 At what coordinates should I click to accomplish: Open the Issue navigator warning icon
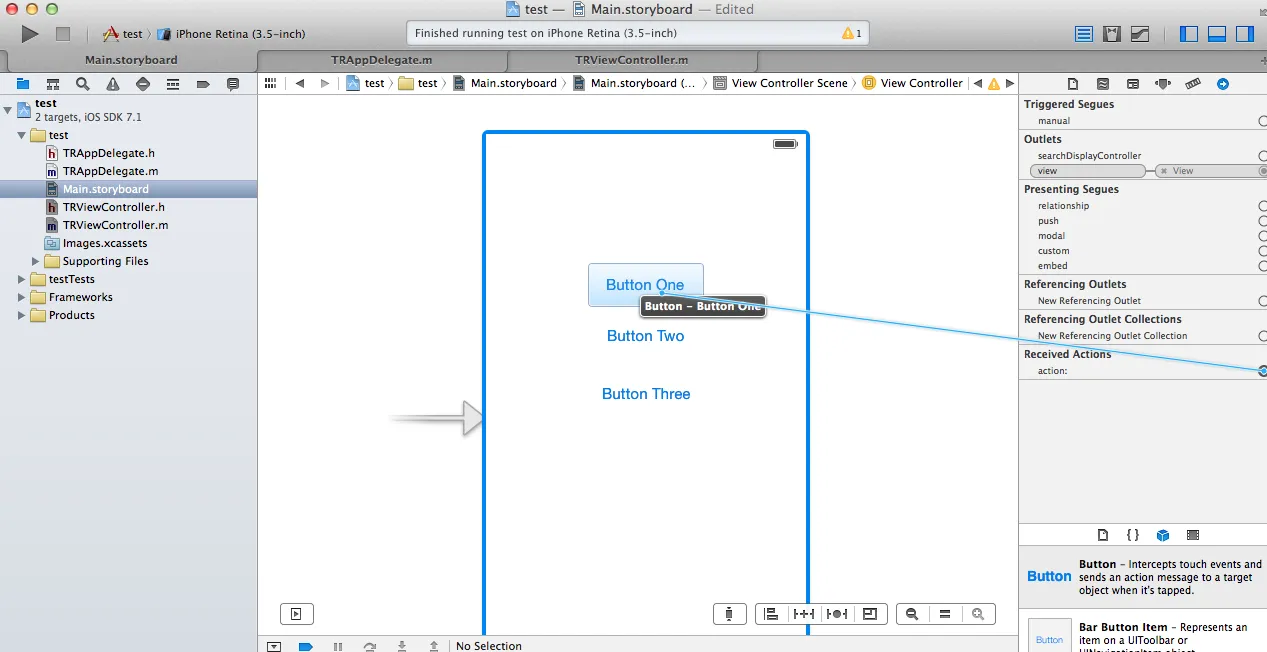(x=113, y=84)
